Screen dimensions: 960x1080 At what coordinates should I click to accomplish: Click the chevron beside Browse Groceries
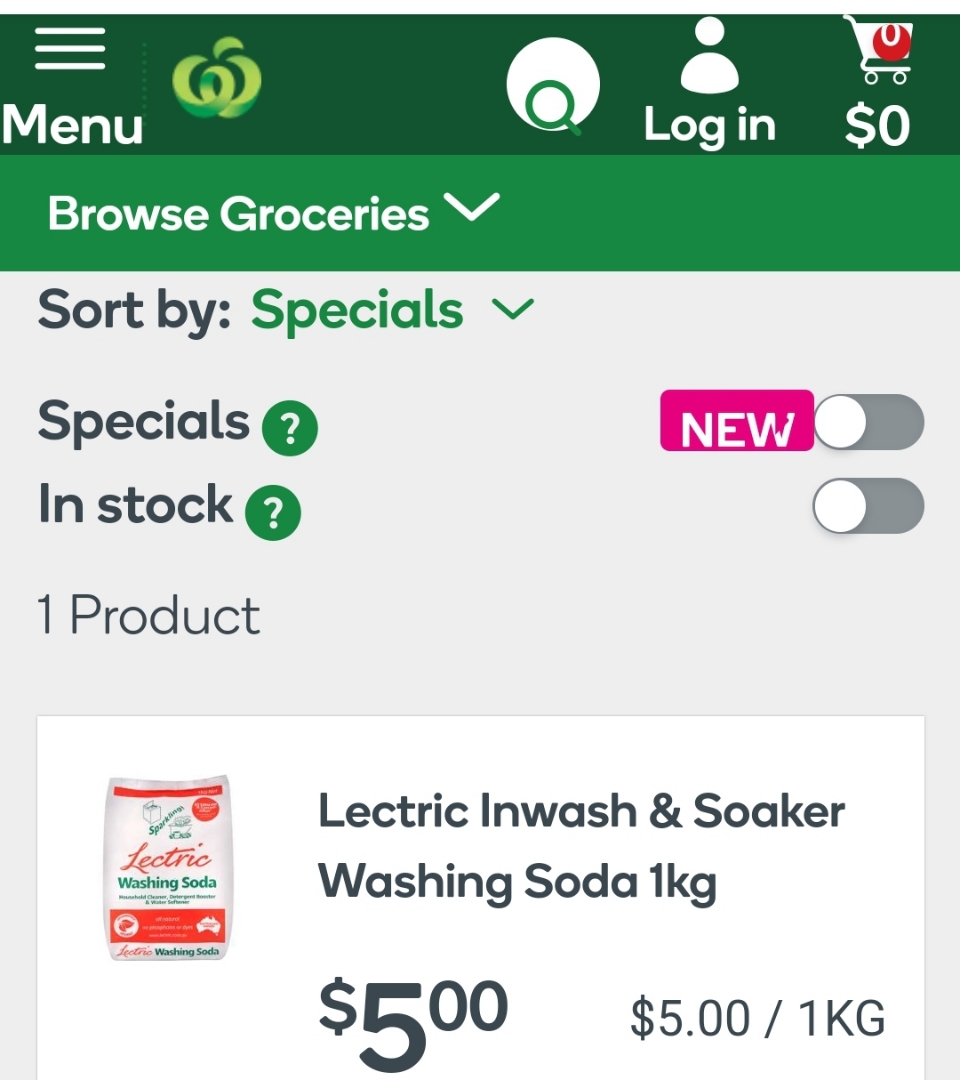click(x=472, y=207)
